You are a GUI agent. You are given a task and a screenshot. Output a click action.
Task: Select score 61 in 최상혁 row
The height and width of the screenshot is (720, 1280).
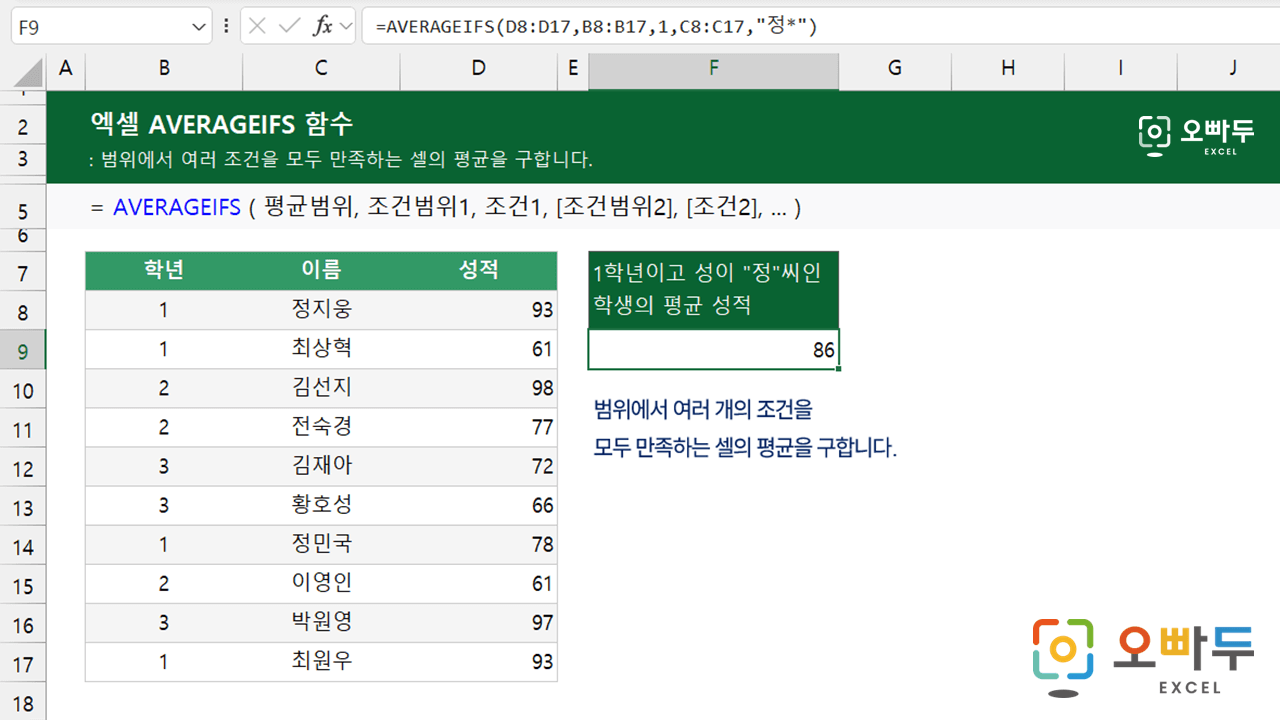click(479, 349)
